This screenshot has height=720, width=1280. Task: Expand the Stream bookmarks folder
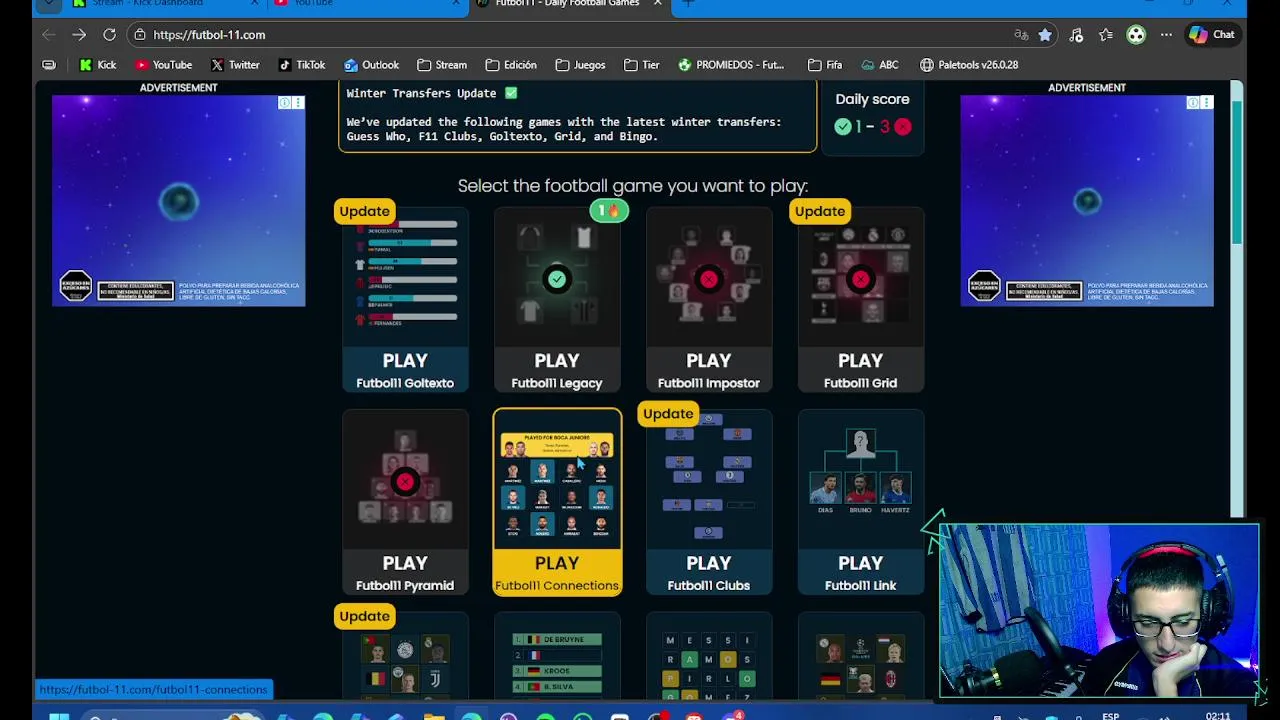[x=442, y=65]
